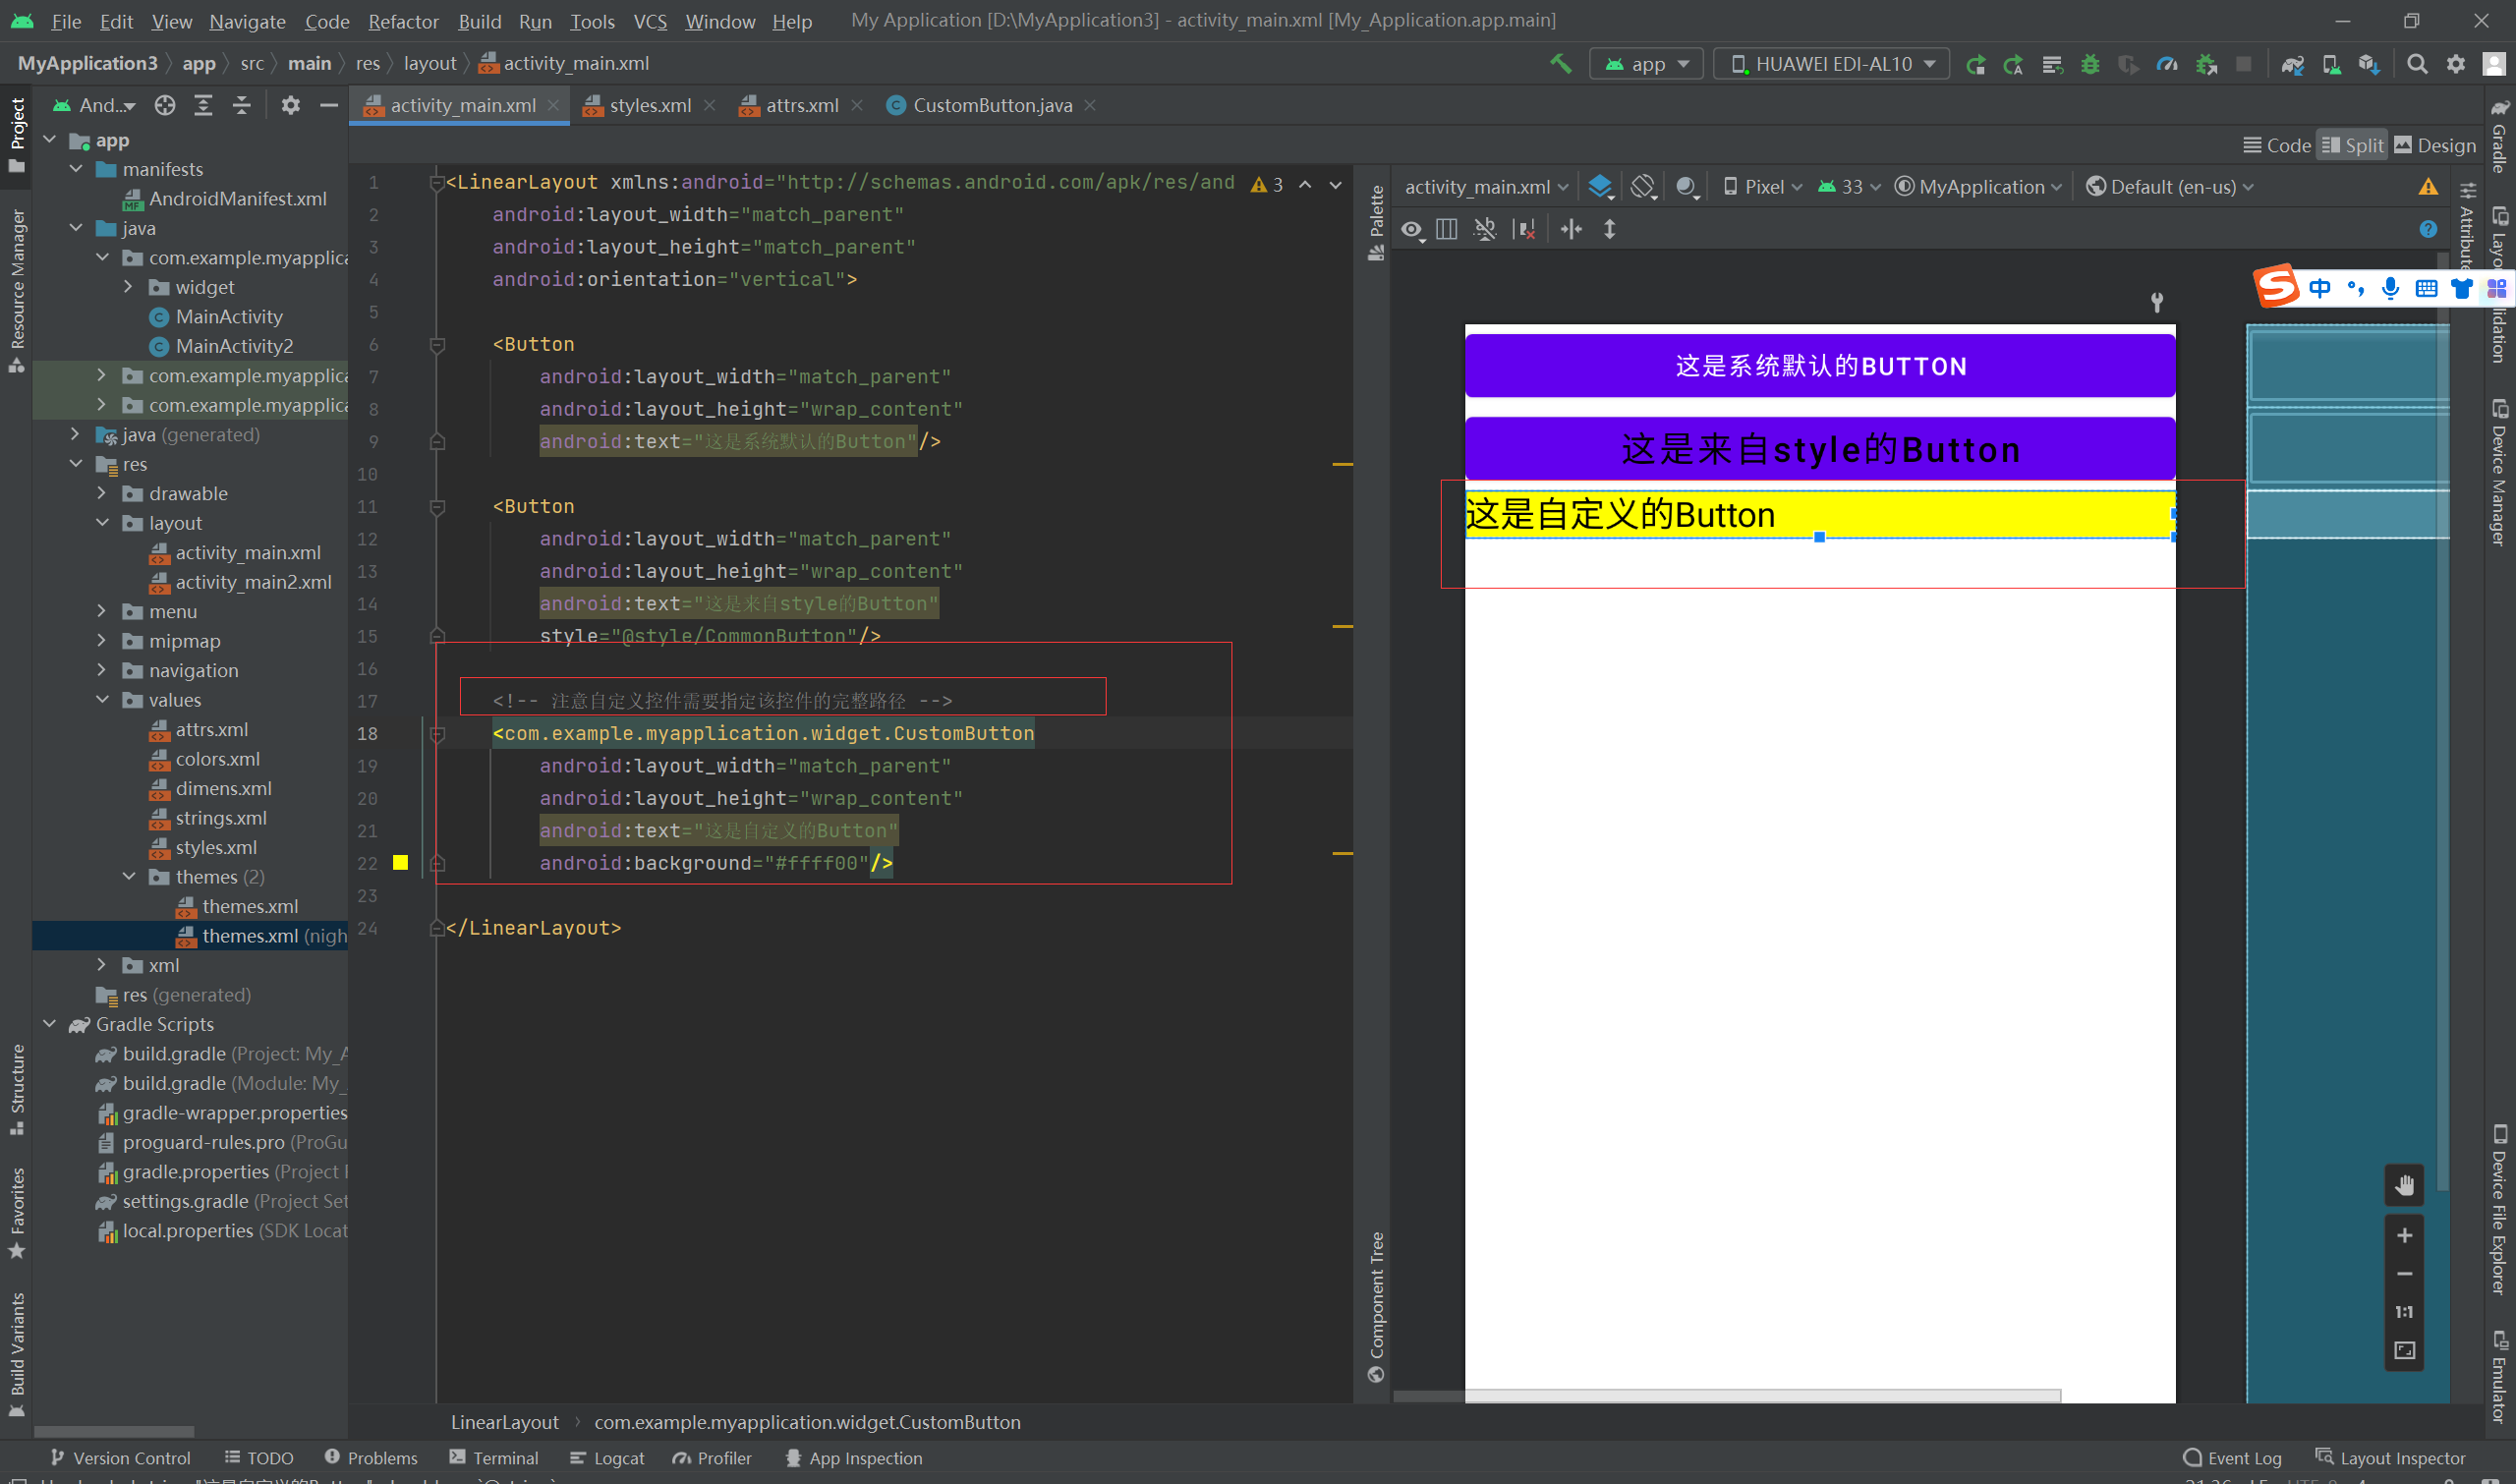Open the Profiler run icon in toolbar

(2167, 64)
